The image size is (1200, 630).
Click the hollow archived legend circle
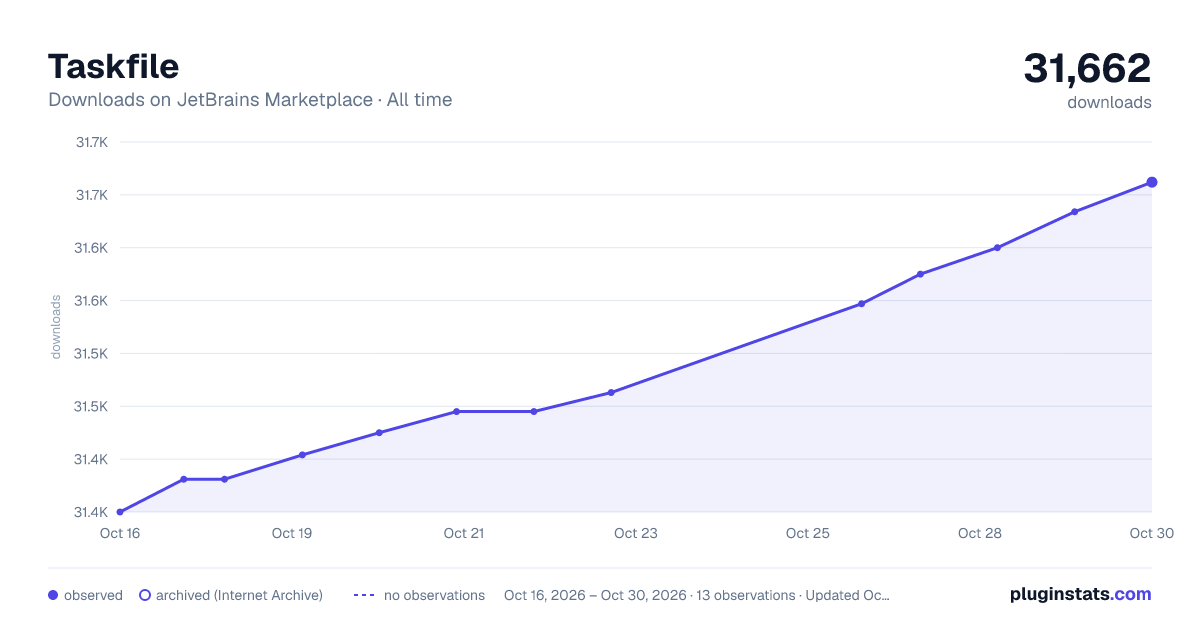tap(144, 595)
